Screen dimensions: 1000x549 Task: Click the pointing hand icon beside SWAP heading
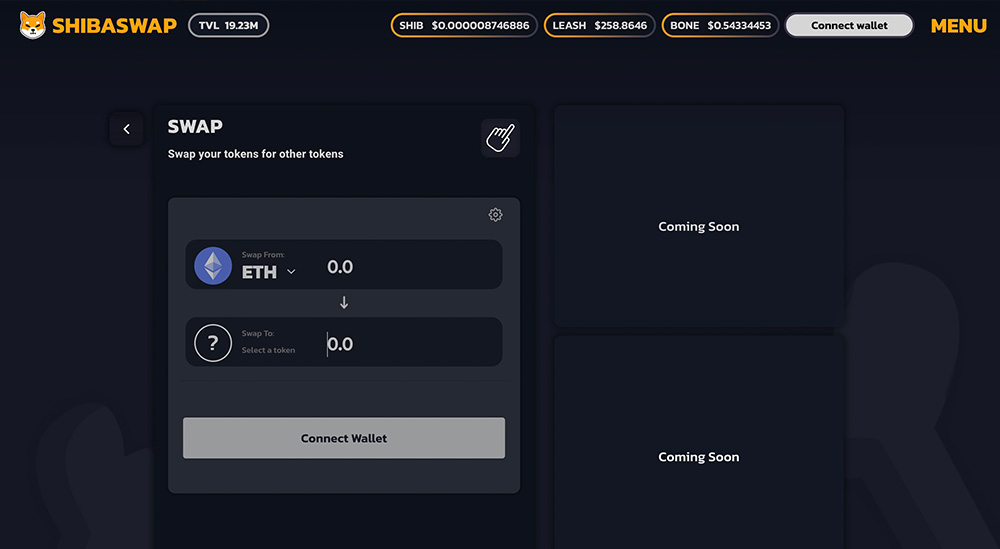[500, 138]
